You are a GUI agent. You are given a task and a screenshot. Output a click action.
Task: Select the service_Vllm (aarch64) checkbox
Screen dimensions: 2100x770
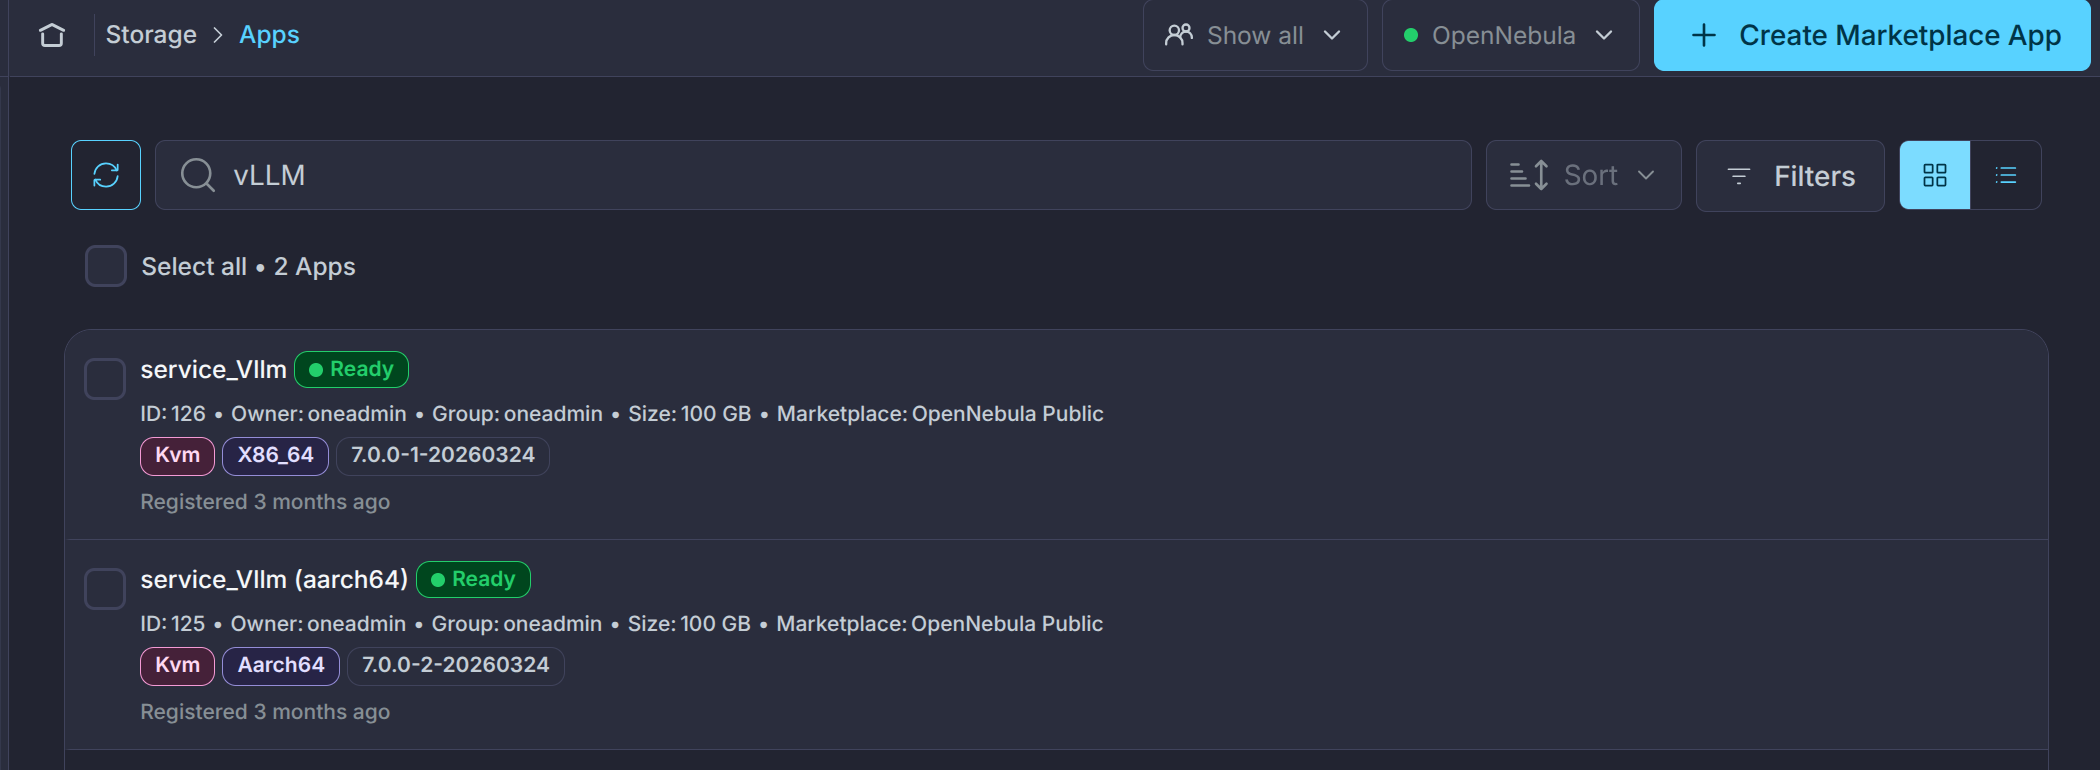(x=105, y=589)
